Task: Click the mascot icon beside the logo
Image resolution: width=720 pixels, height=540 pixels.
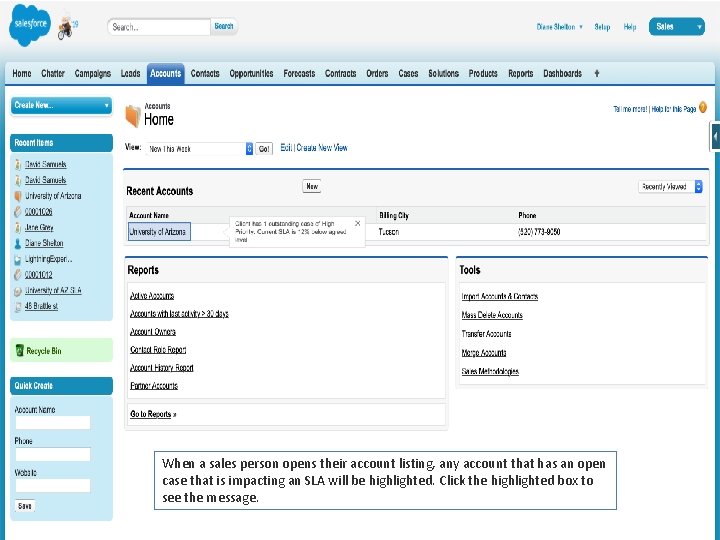Action: point(67,28)
